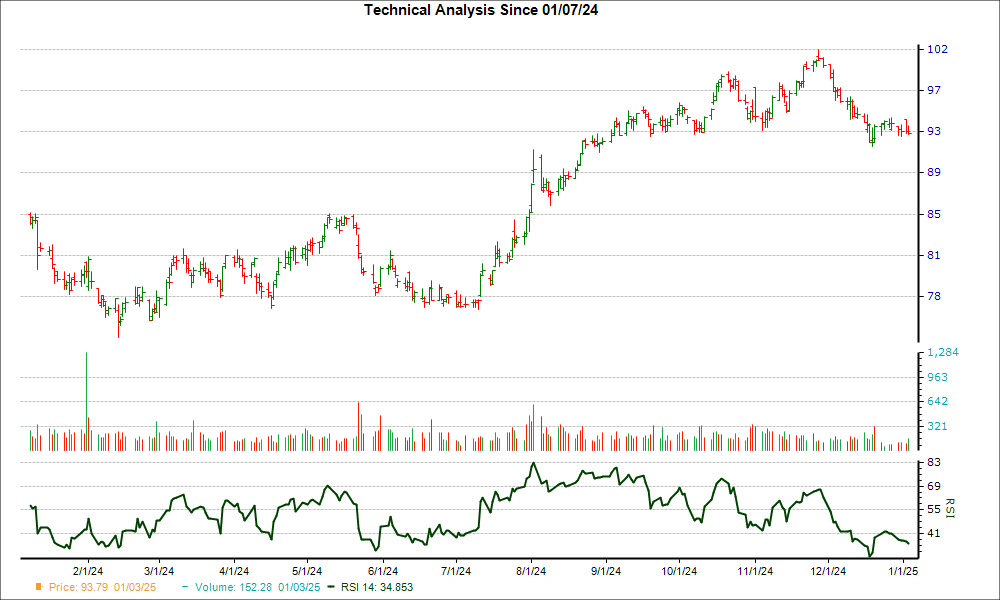
Task: Click the legend text 'RSI 14: 34.853'
Action: (x=377, y=587)
